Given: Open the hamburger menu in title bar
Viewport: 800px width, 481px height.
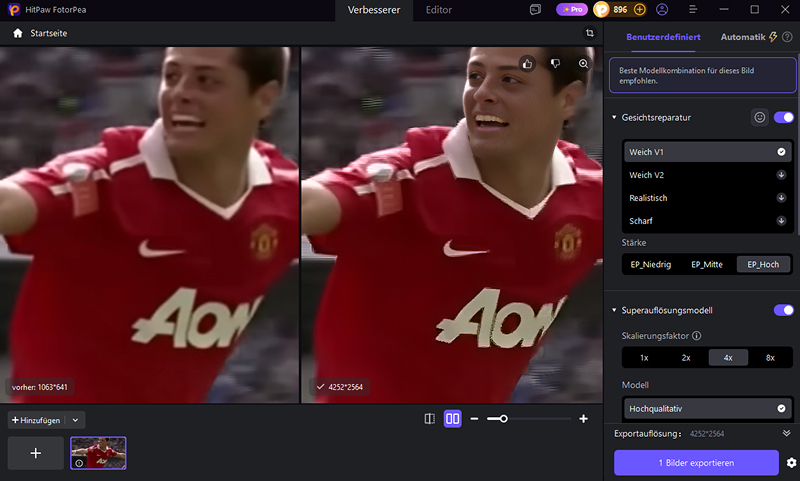Looking at the screenshot, I should tap(693, 9).
